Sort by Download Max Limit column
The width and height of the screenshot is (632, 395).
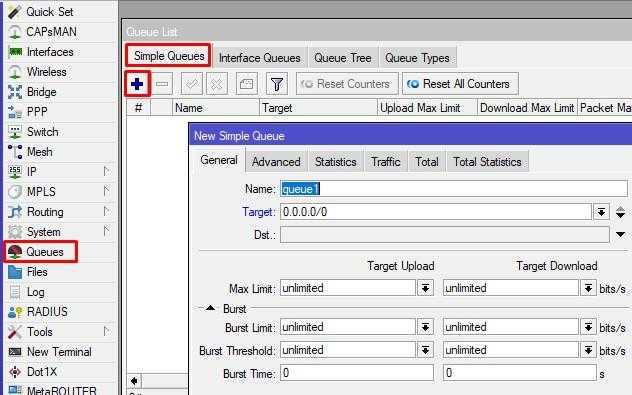pos(527,108)
